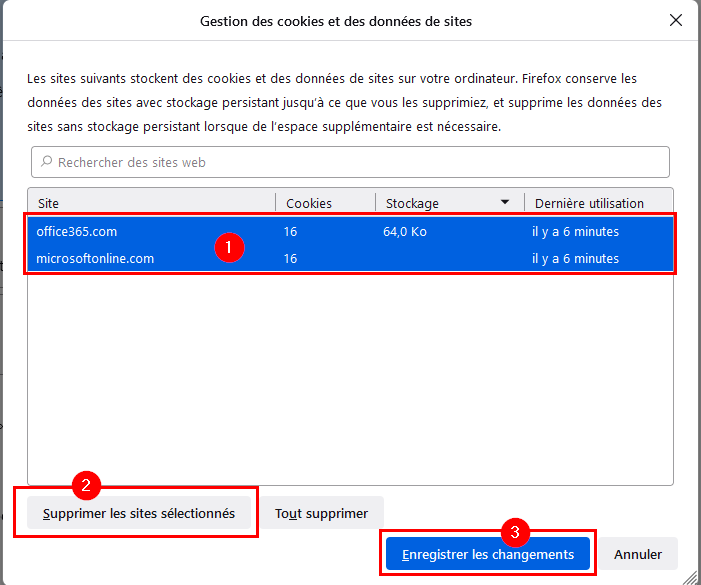Click the search magnifier icon
Screen dimensions: 701x585
46,161
